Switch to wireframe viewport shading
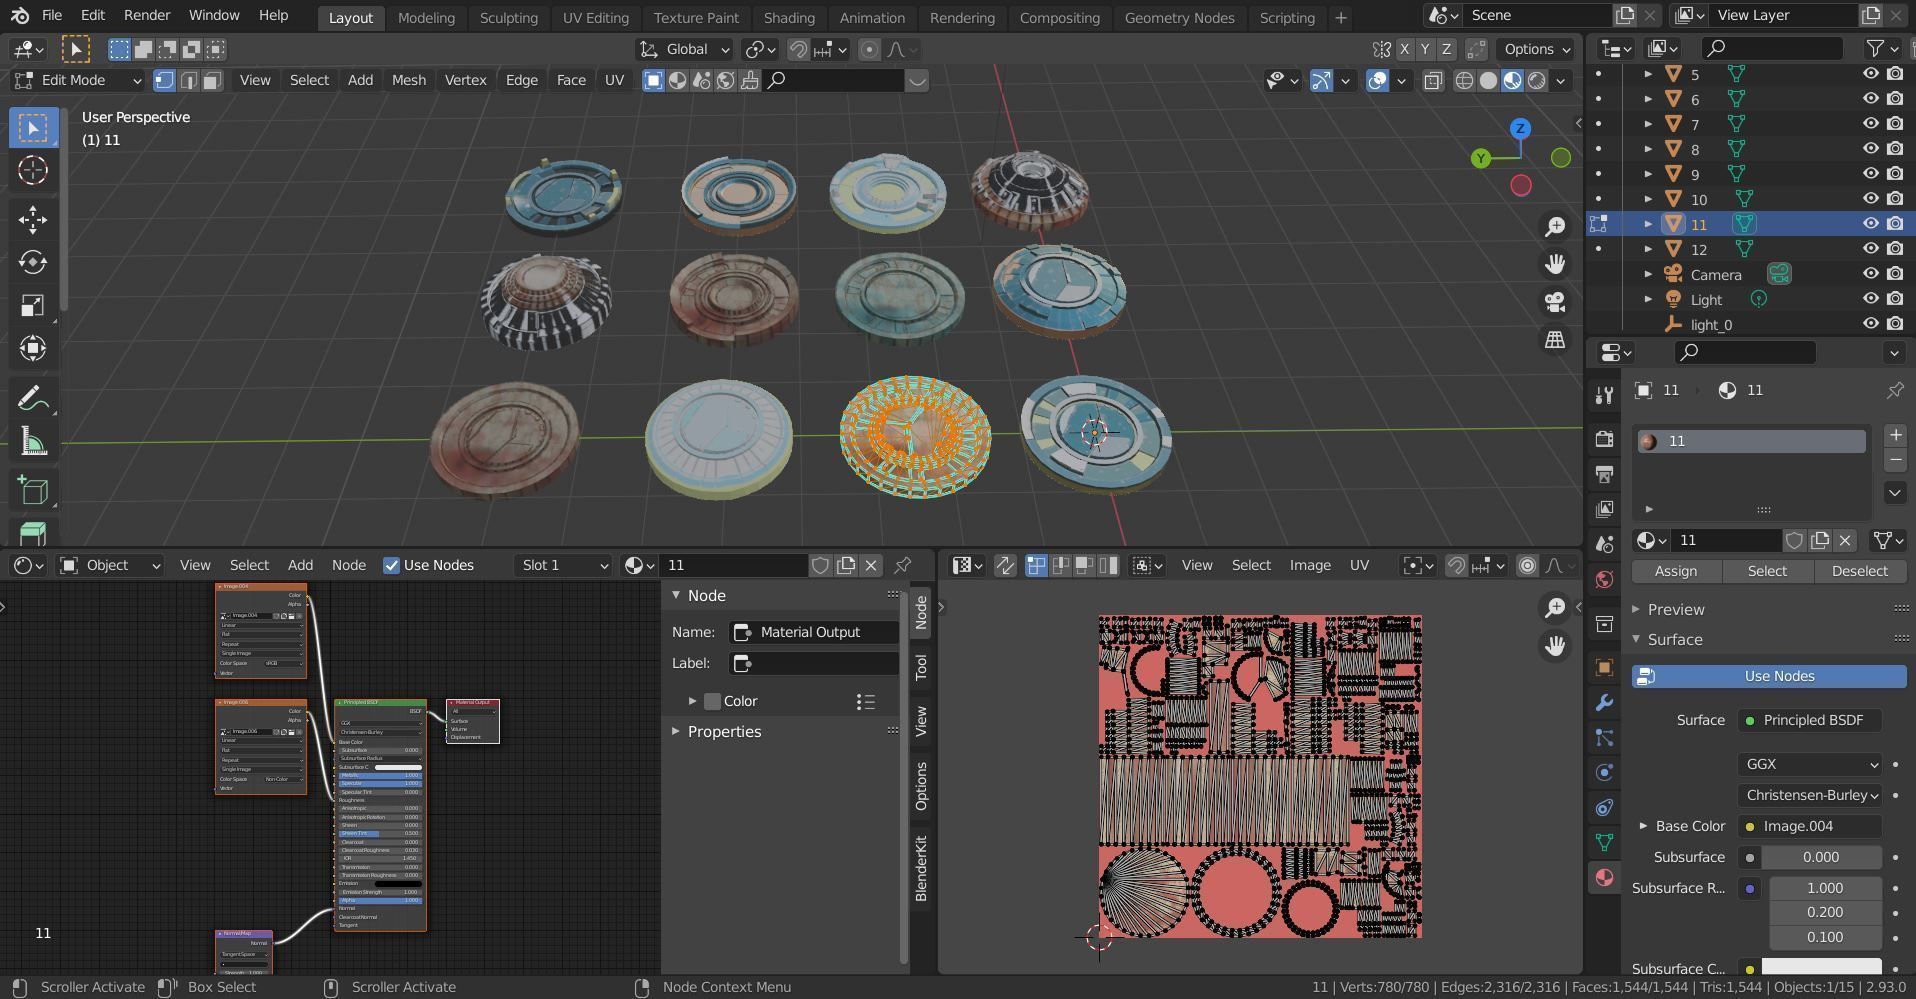 click(1464, 81)
